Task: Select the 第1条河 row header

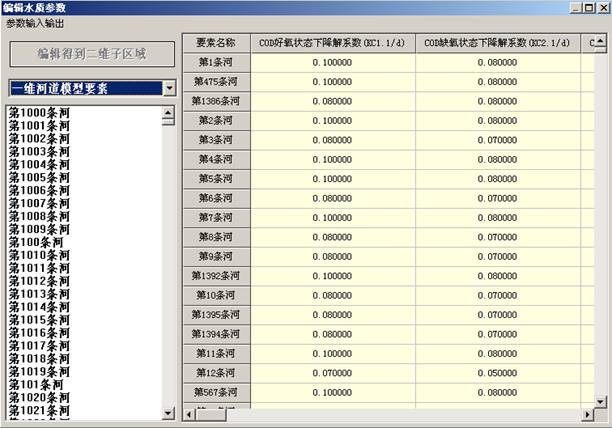Action: (214, 62)
